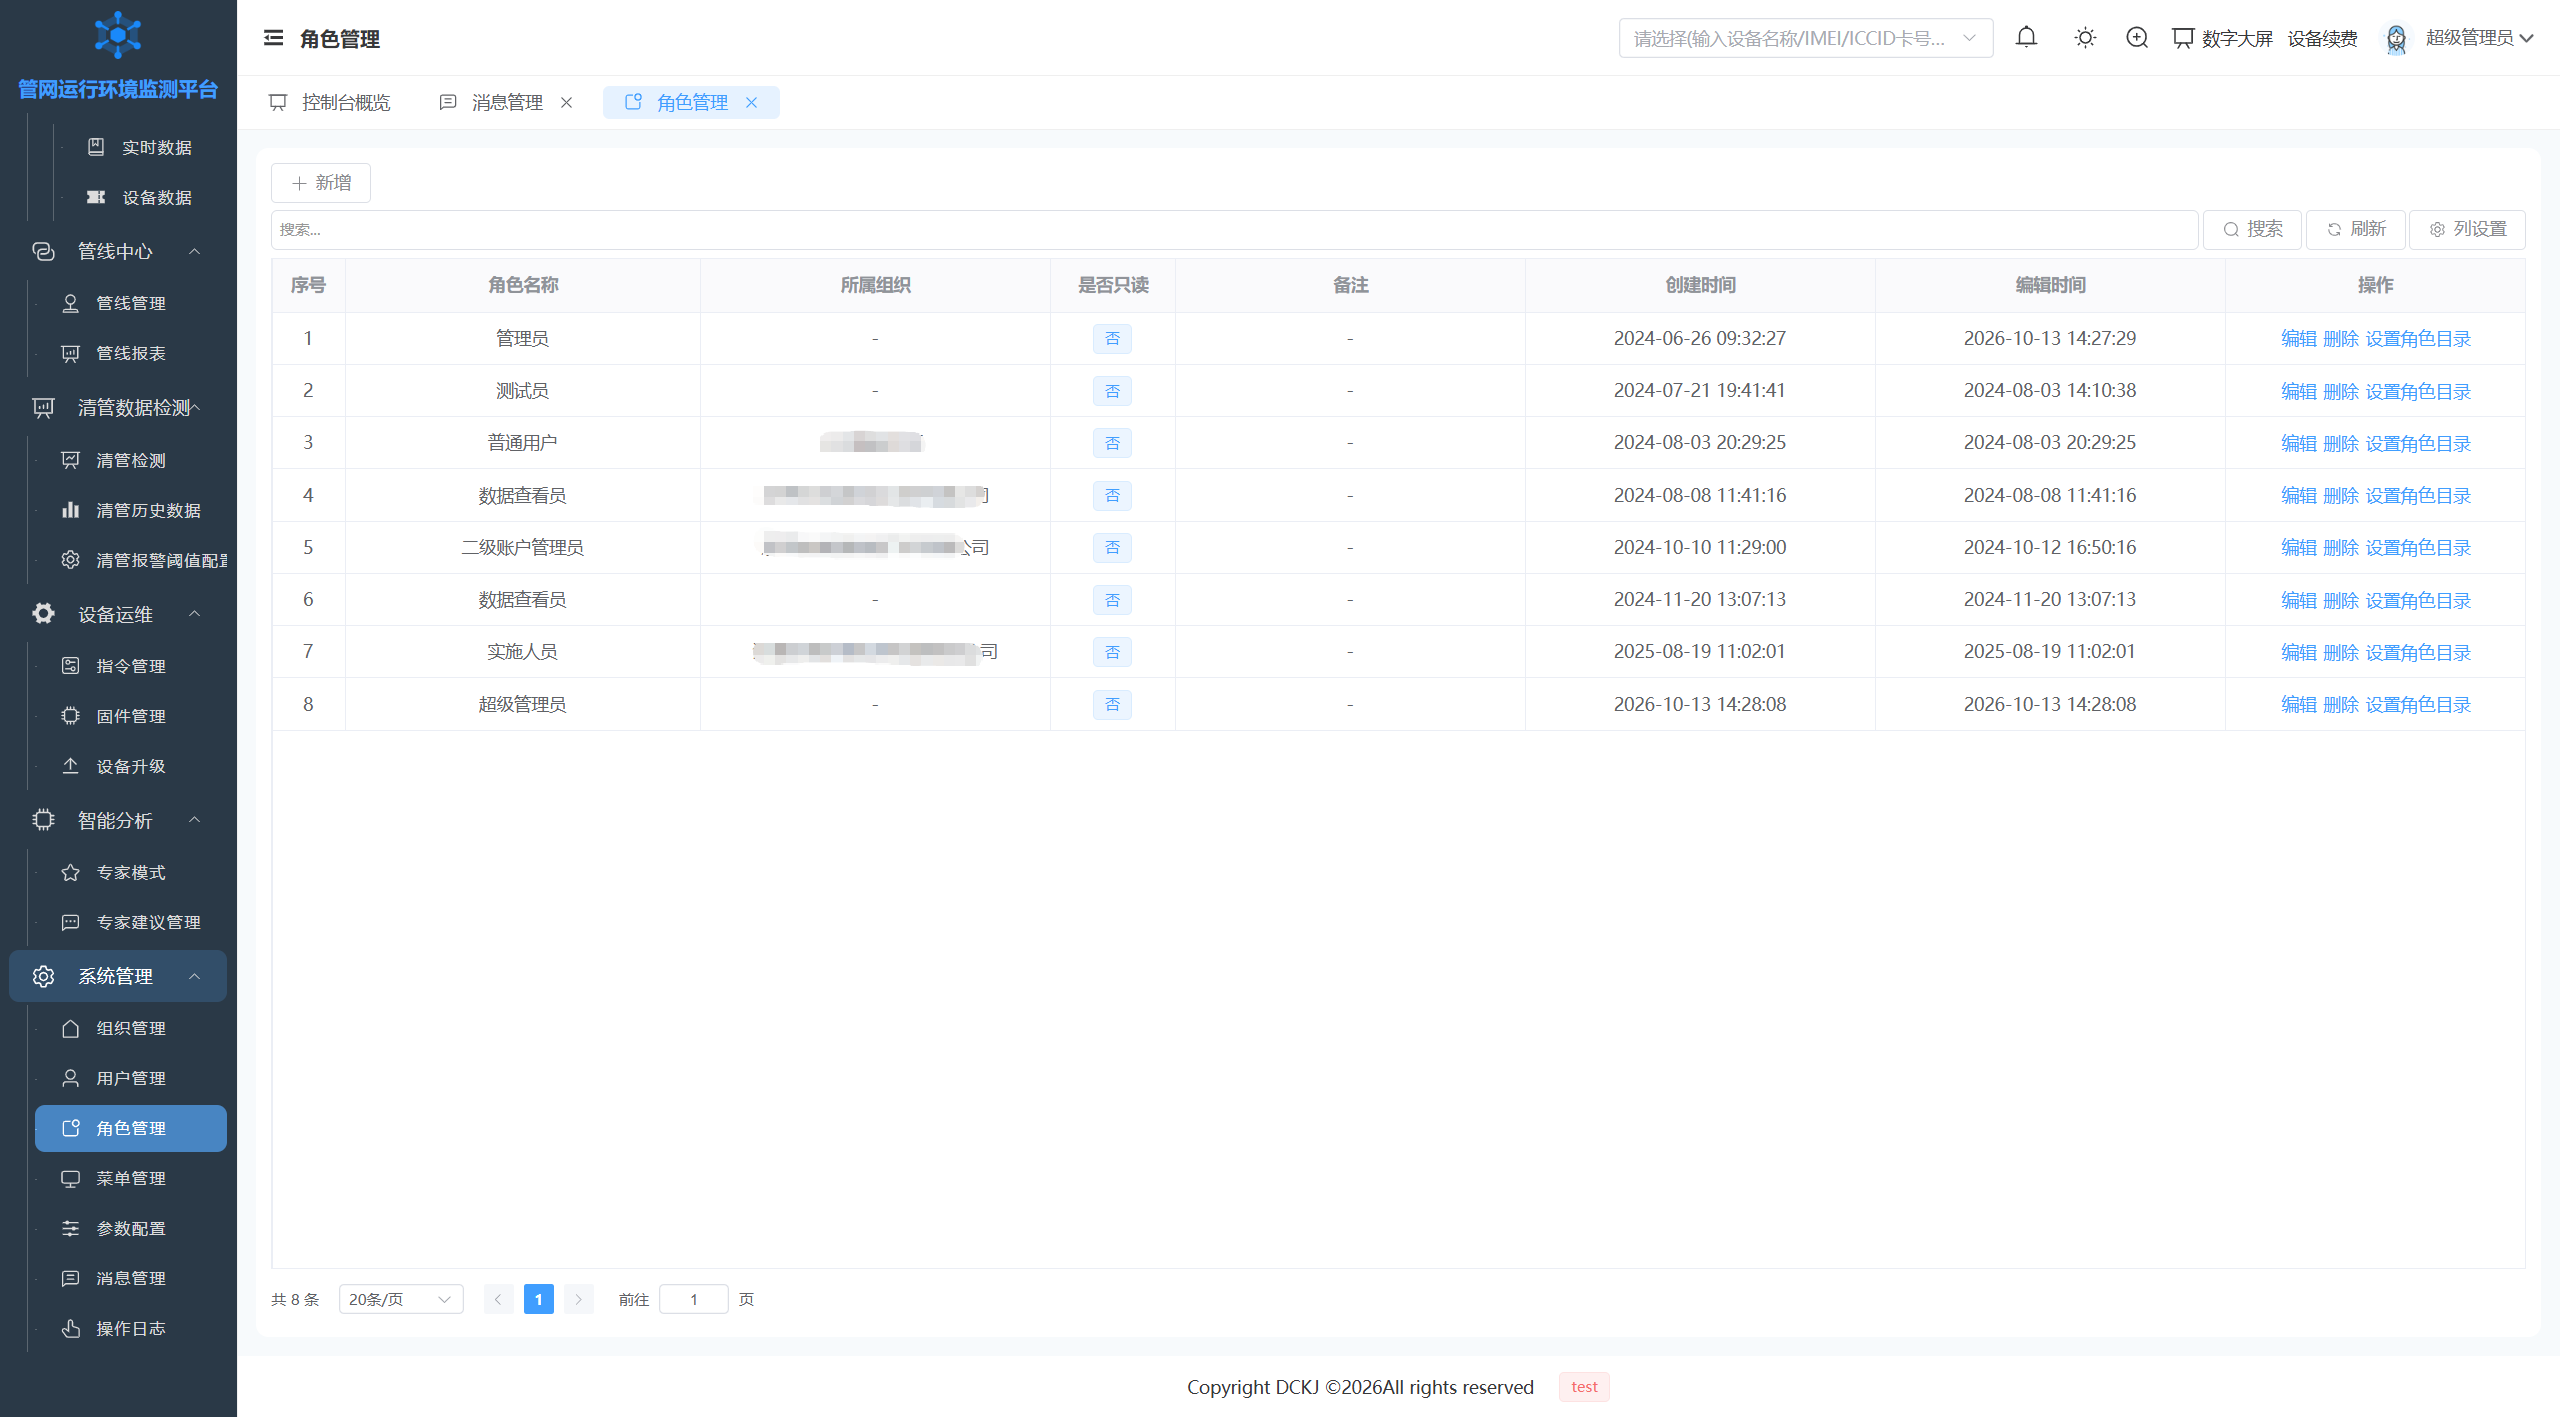Open 专家模式 in the sidebar
This screenshot has height=1417, width=2560.
coord(131,872)
